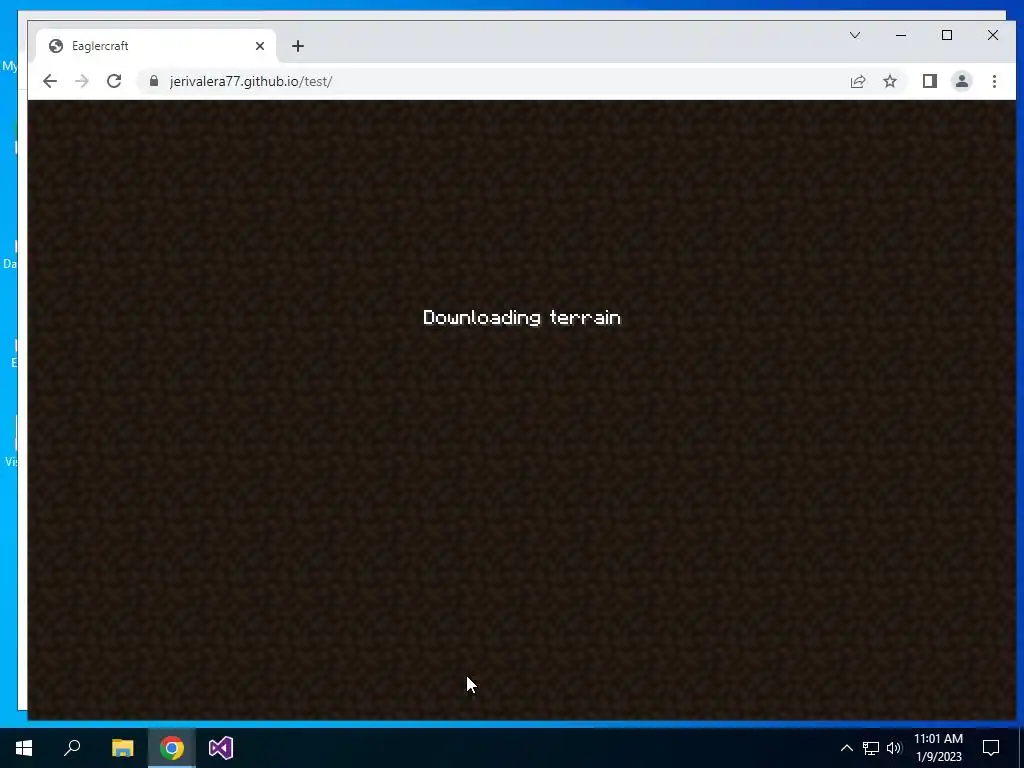Reload the Eaglercraft page
Viewport: 1024px width, 768px height.
point(114,81)
